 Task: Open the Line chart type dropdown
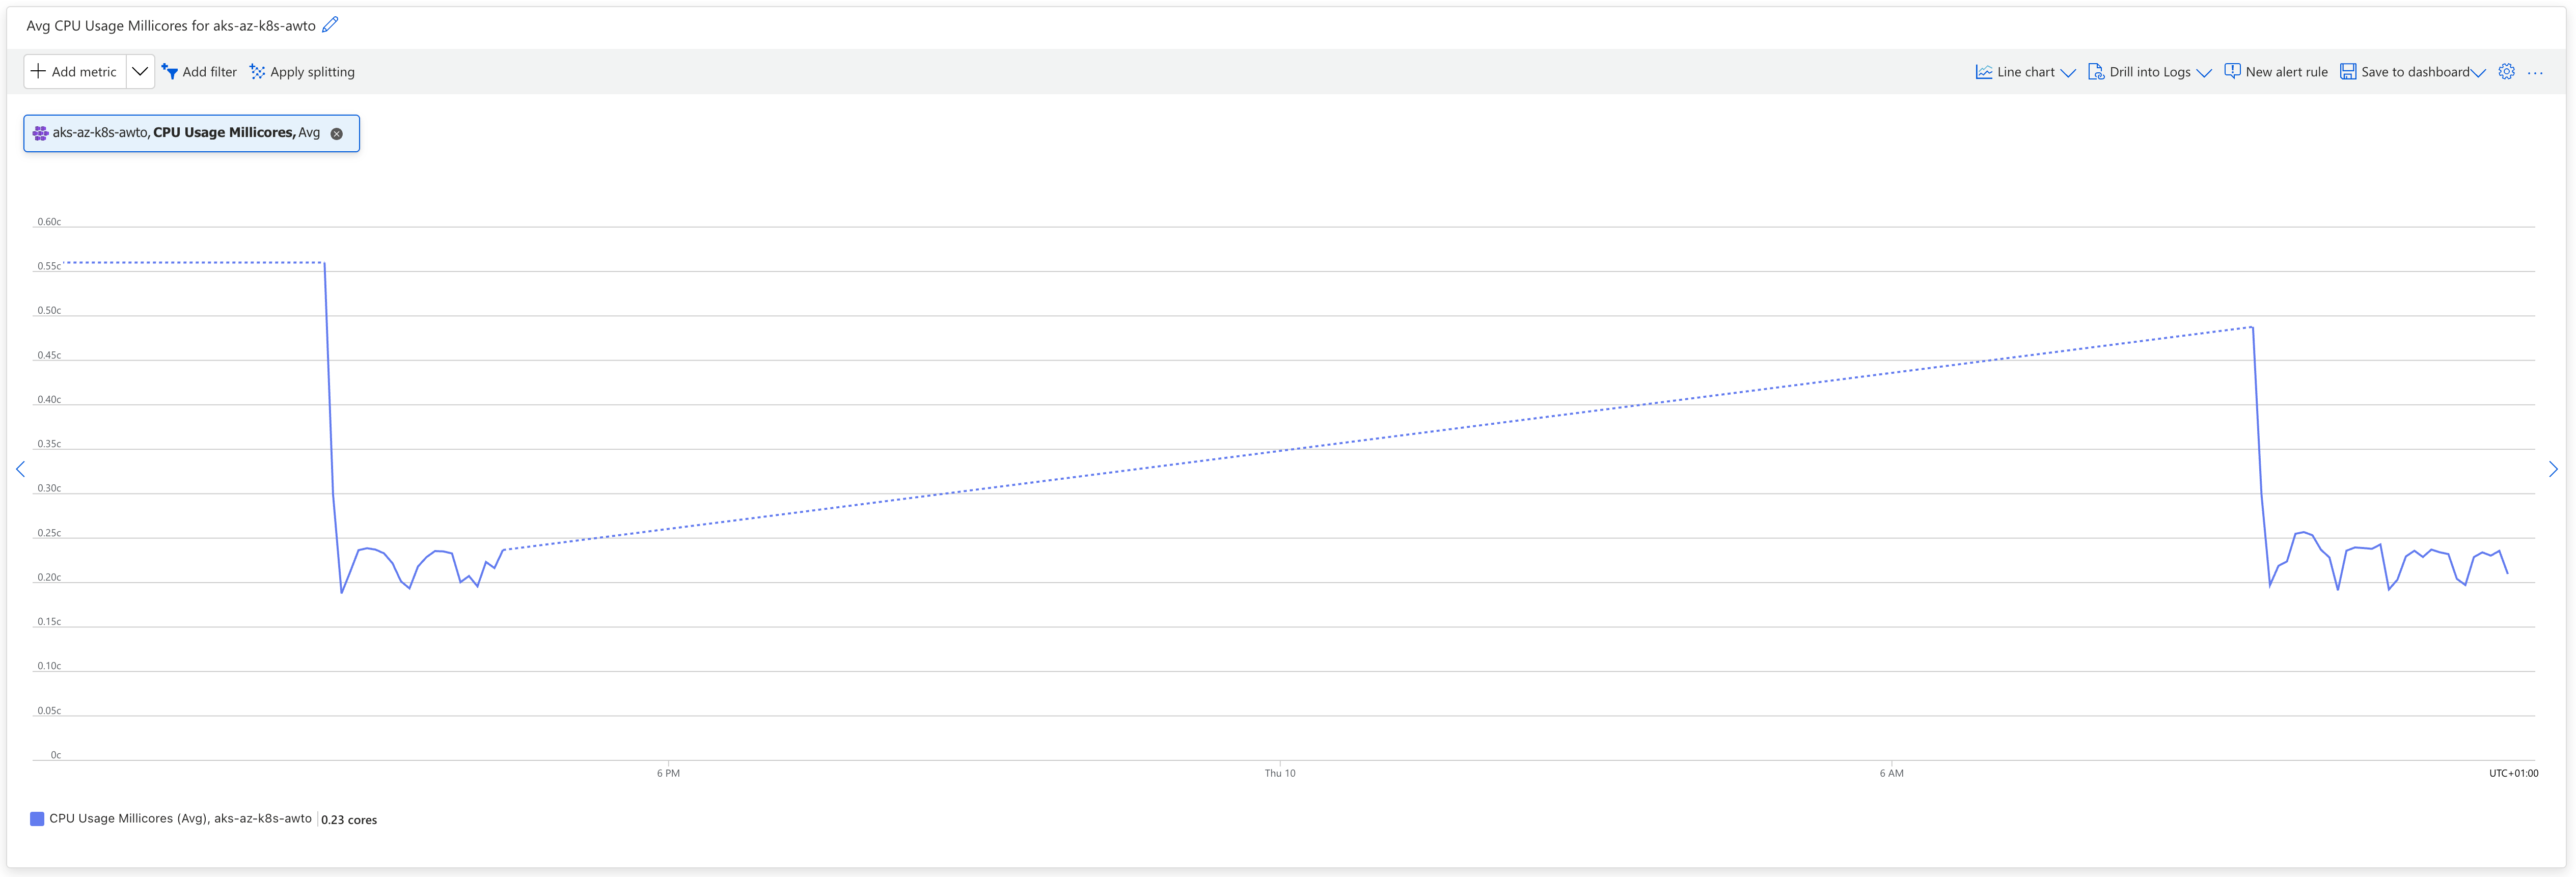pos(2025,72)
